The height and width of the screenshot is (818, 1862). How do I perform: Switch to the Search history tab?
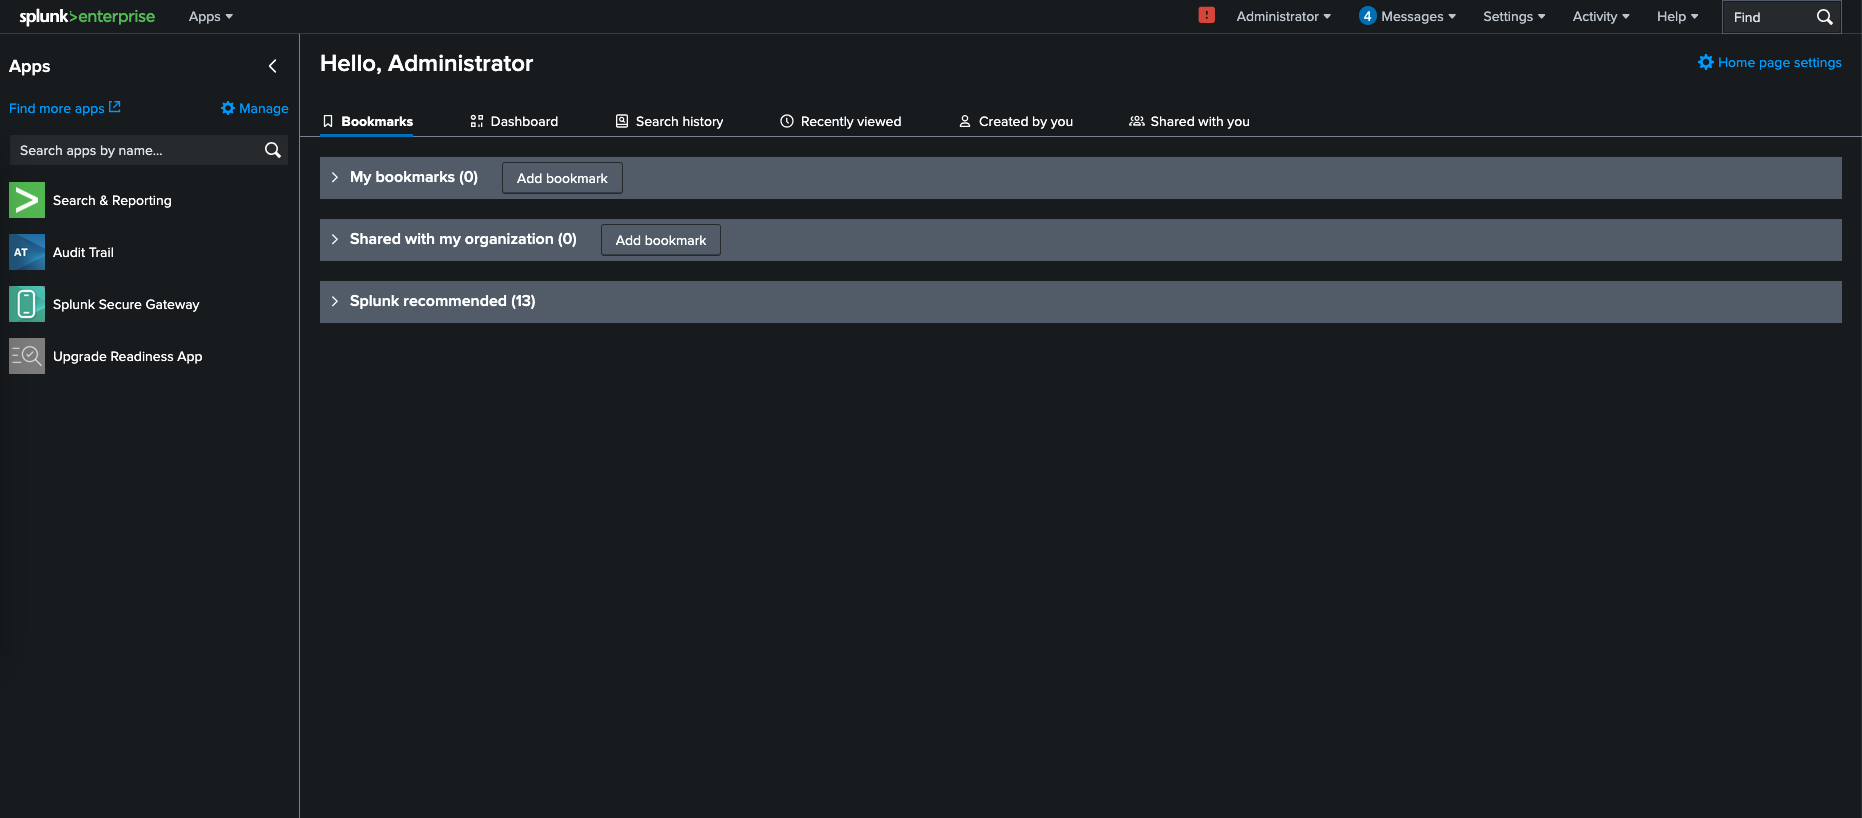[x=669, y=121]
